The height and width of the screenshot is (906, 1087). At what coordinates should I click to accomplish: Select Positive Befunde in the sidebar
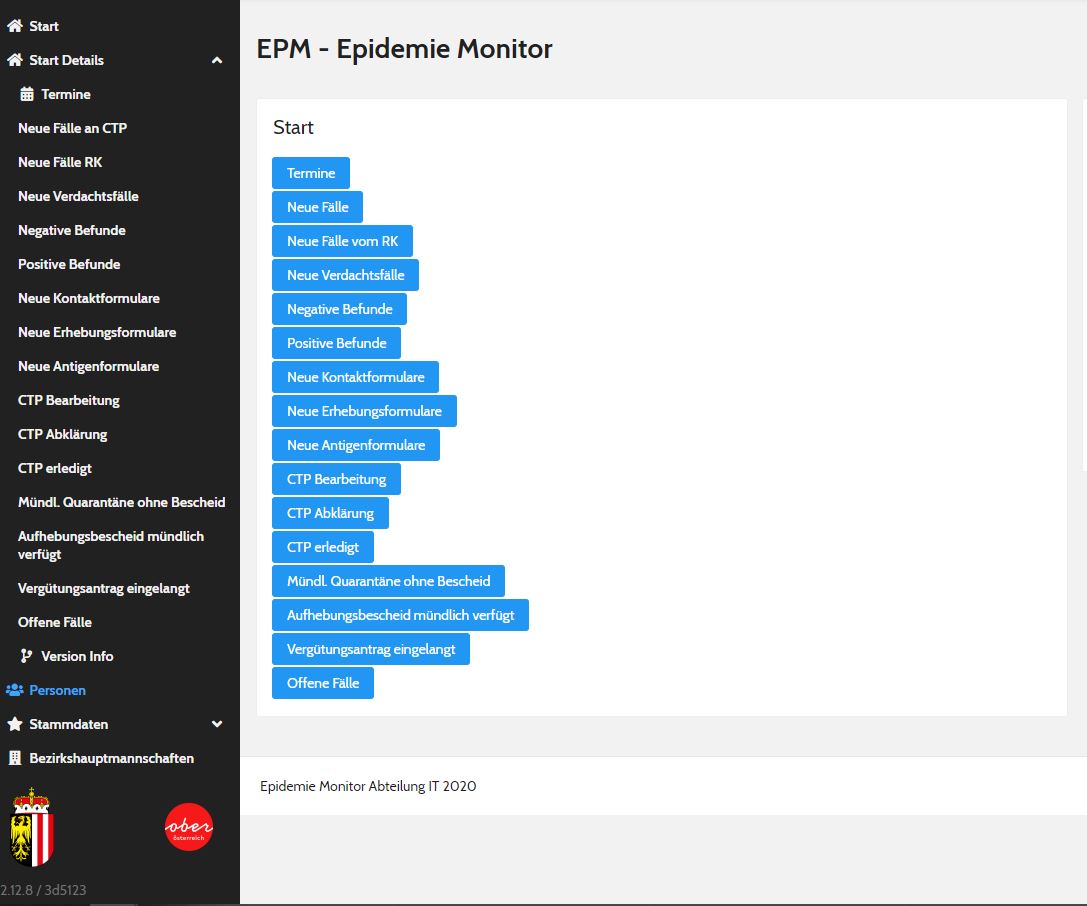(x=69, y=264)
